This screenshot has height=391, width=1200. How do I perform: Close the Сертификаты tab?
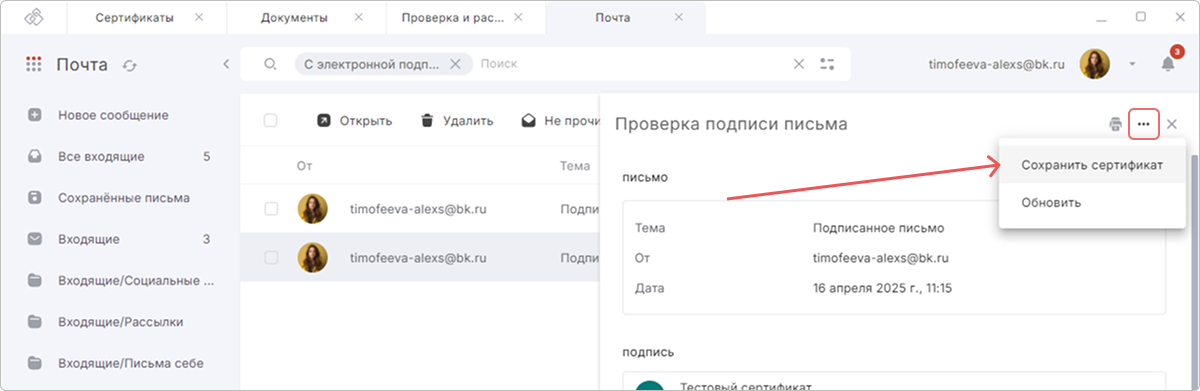(198, 17)
